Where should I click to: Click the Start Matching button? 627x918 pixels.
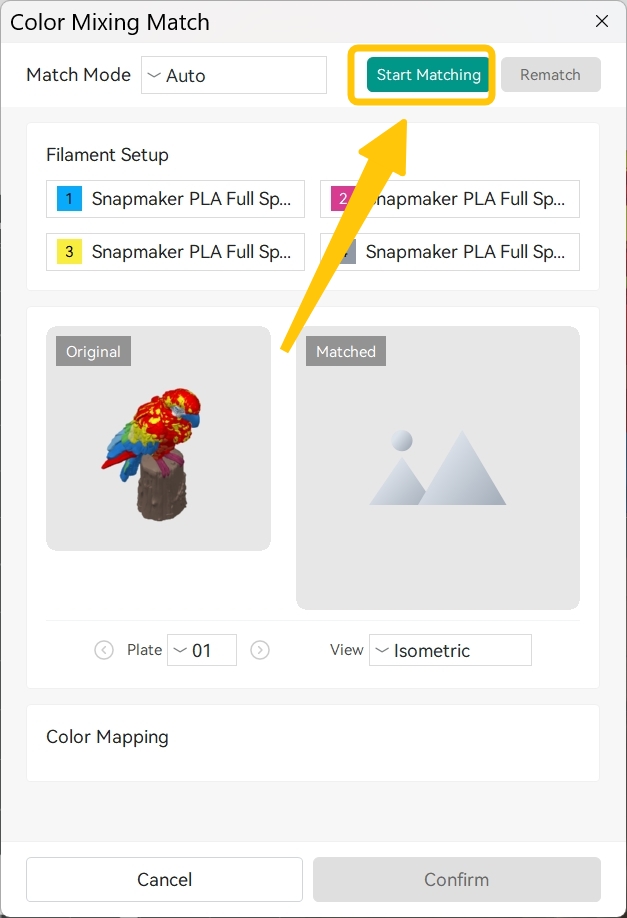pyautogui.click(x=427, y=75)
